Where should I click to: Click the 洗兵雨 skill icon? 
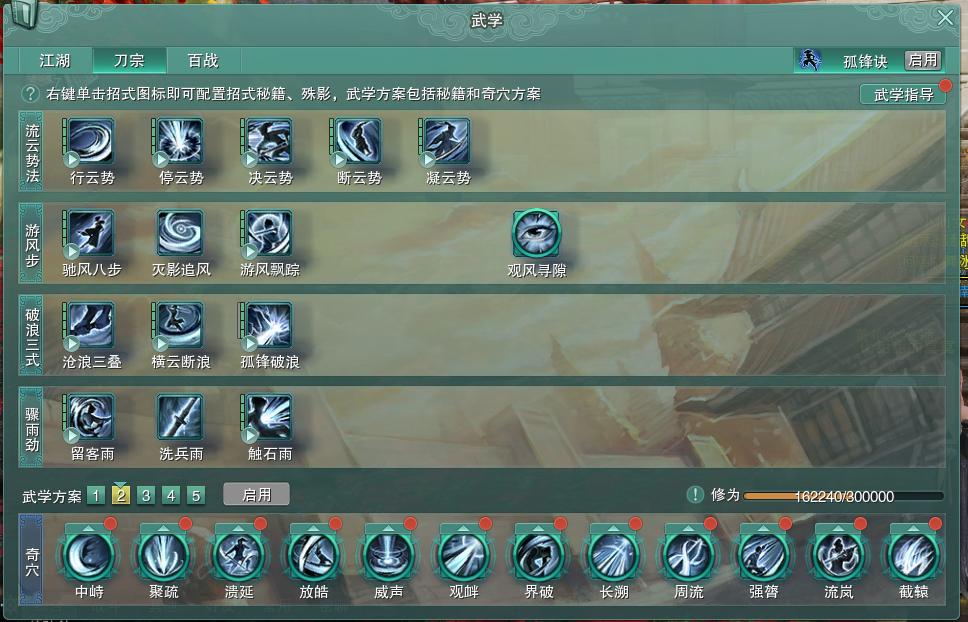point(180,417)
